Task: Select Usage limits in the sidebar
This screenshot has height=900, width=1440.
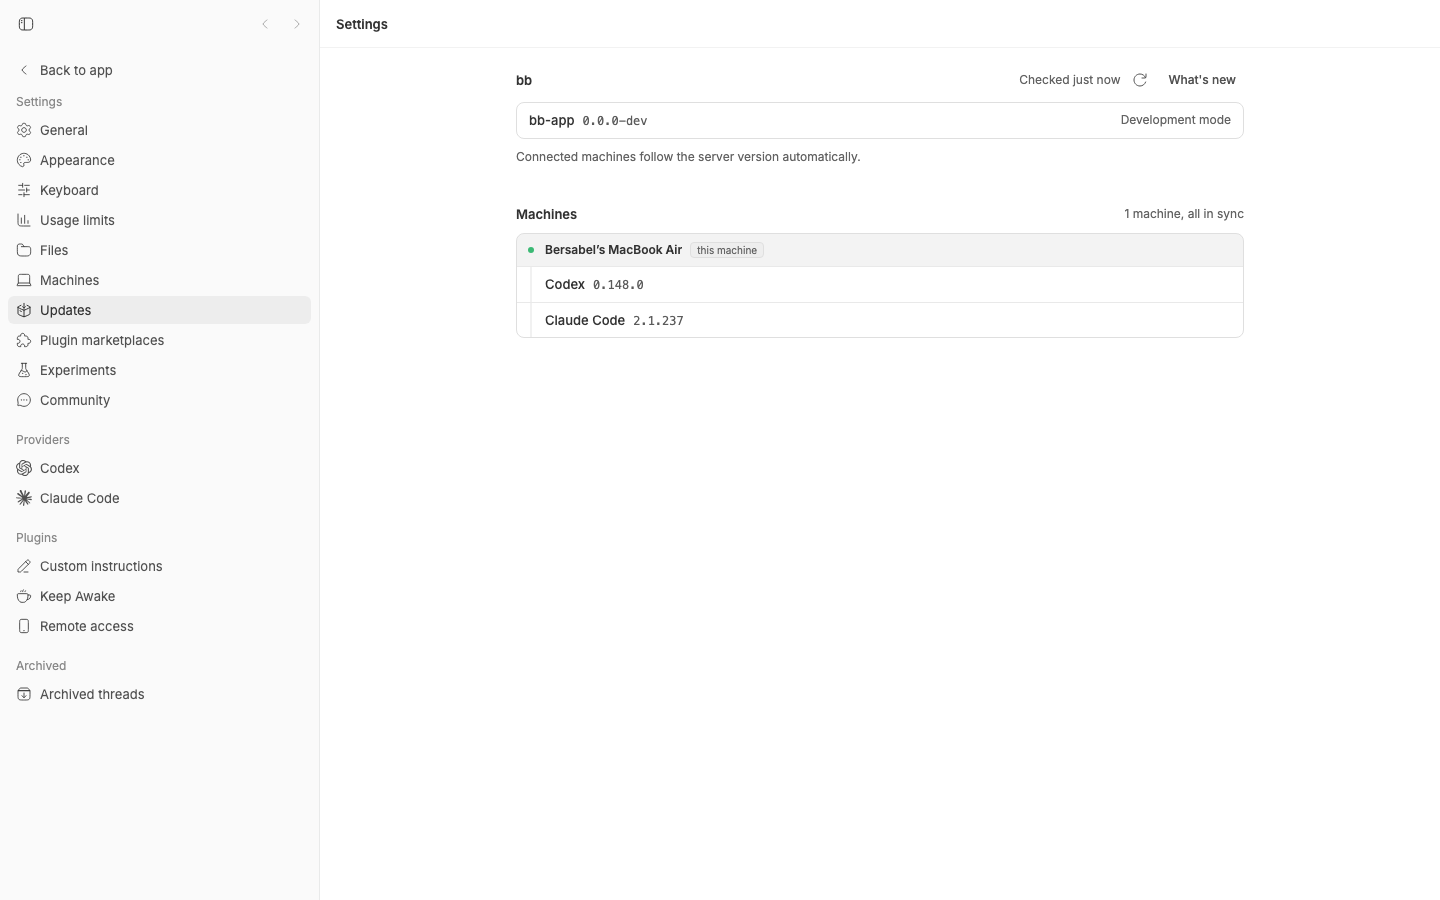Action: coord(159,220)
